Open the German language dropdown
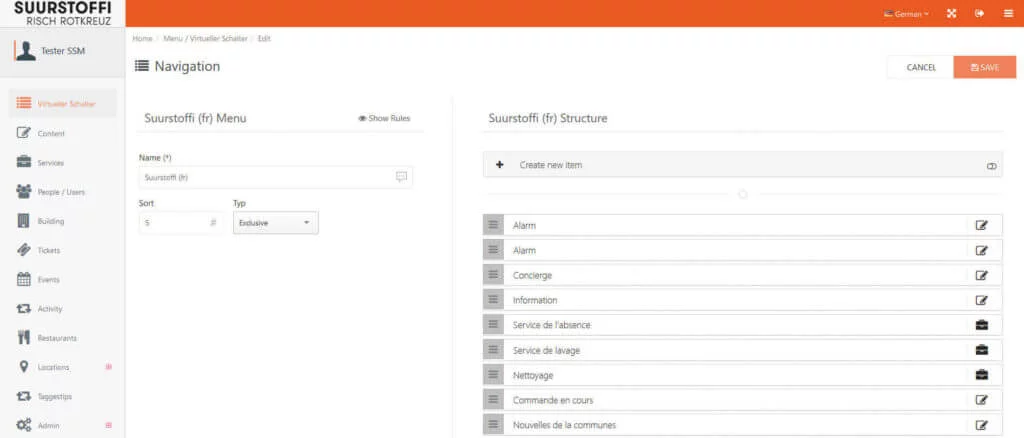The image size is (1024, 438). (906, 14)
